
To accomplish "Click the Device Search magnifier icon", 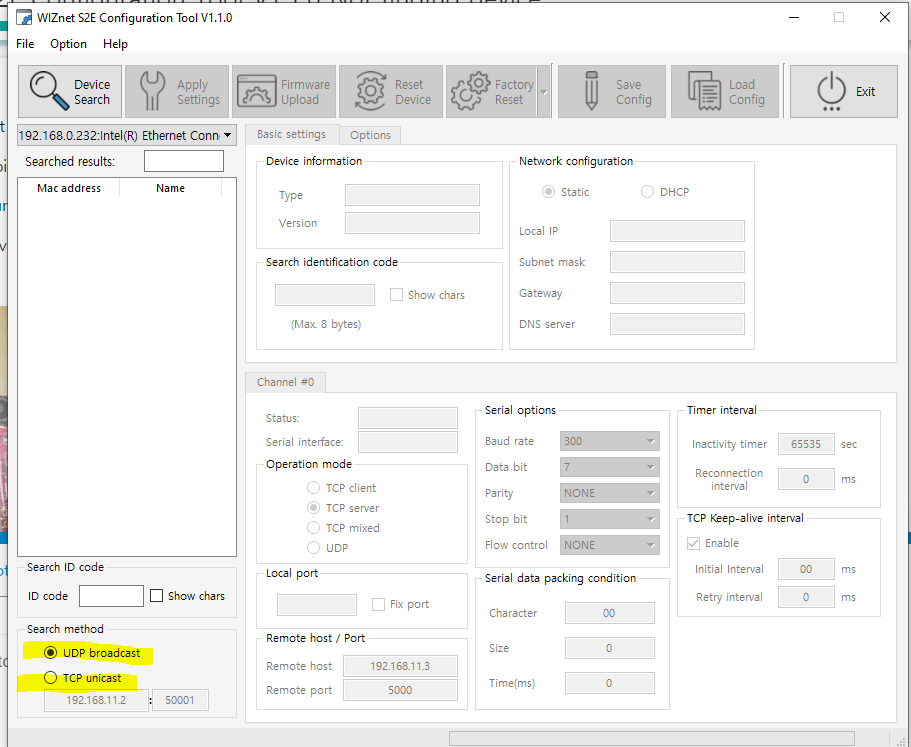I will pos(49,91).
